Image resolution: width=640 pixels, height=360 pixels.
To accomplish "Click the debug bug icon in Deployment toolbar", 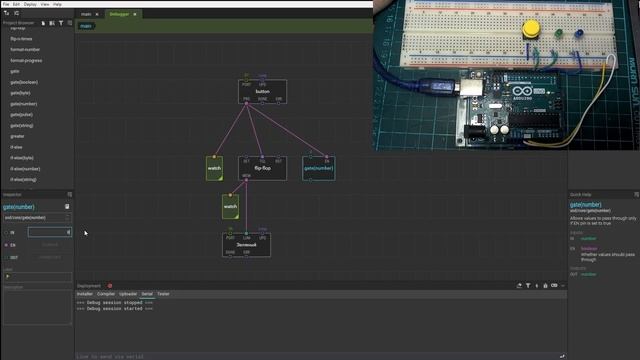I will (x=537, y=286).
